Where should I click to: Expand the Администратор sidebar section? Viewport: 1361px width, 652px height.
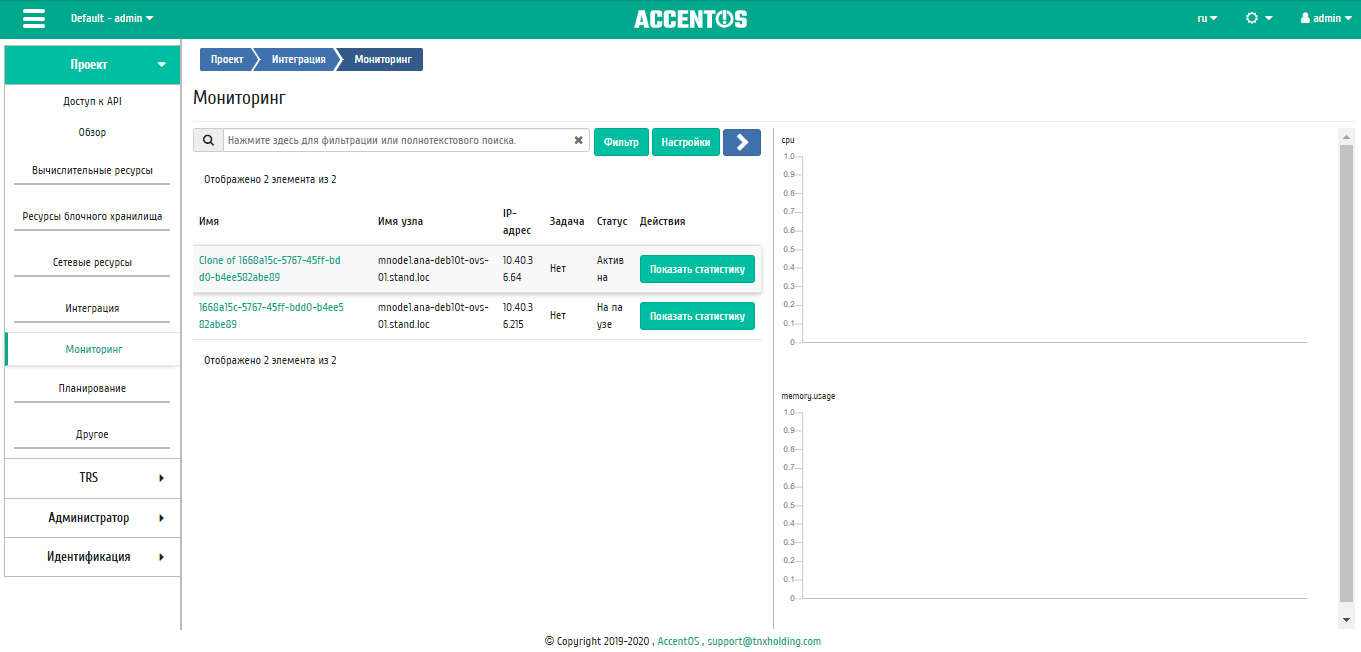tap(92, 518)
